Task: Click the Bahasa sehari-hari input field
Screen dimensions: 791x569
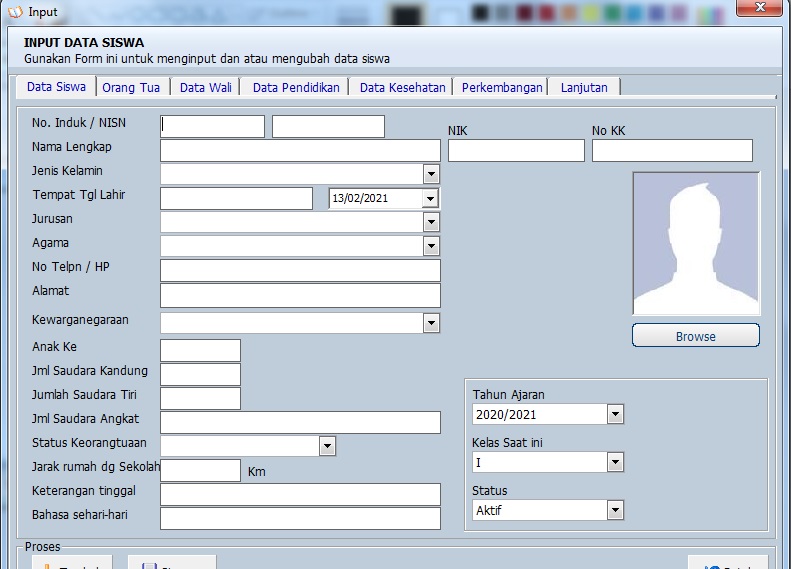Action: coord(300,519)
